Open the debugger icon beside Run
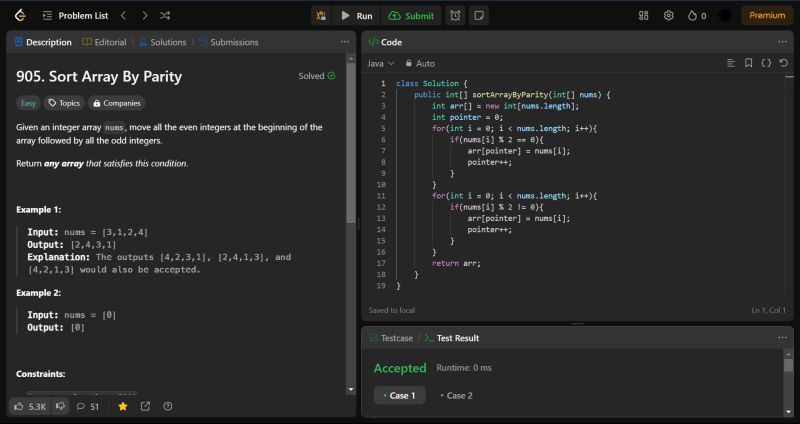The height and width of the screenshot is (424, 800). (x=320, y=16)
